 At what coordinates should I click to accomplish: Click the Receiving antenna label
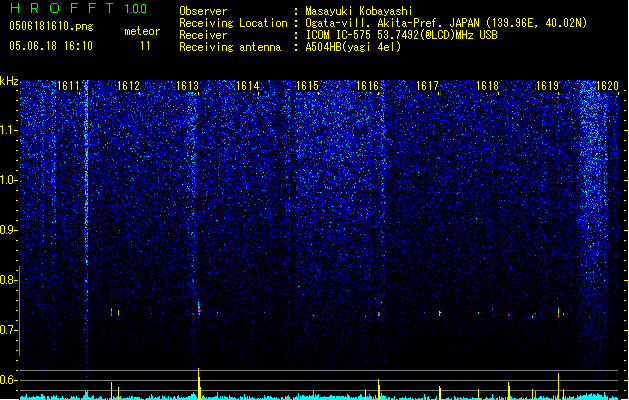(230, 47)
